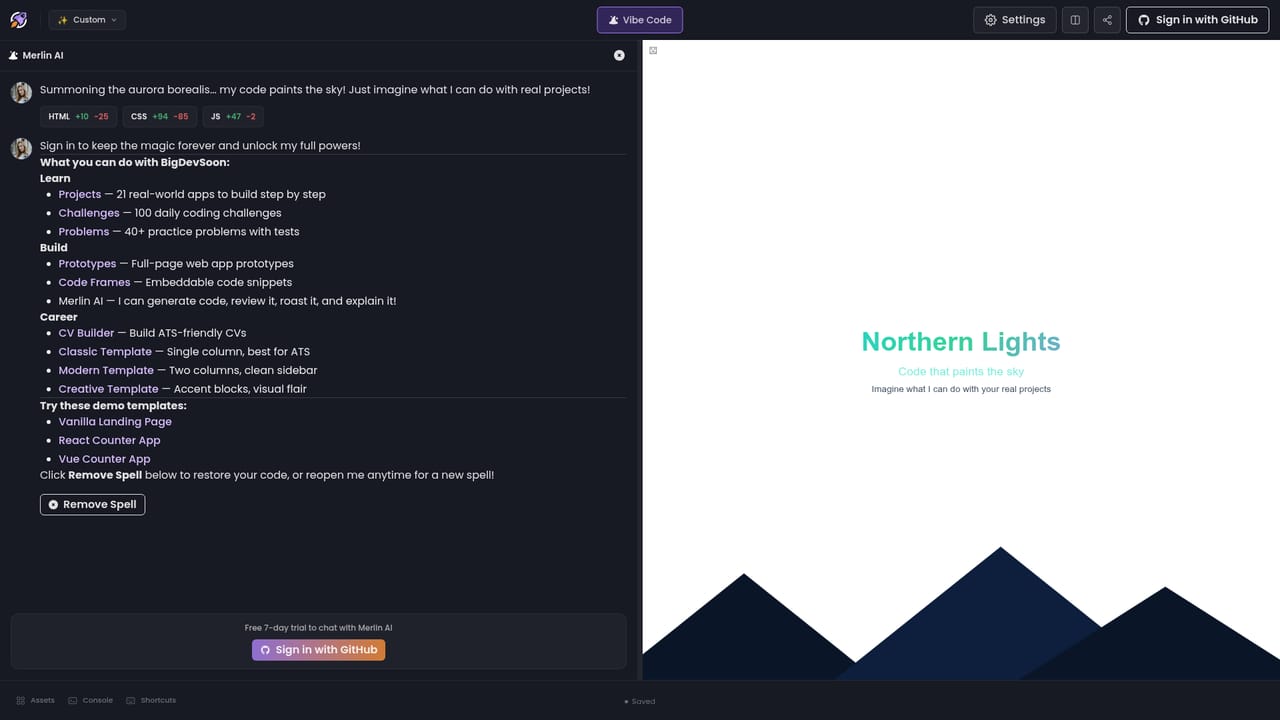
Task: Click the Saved status indicator
Action: pos(640,701)
